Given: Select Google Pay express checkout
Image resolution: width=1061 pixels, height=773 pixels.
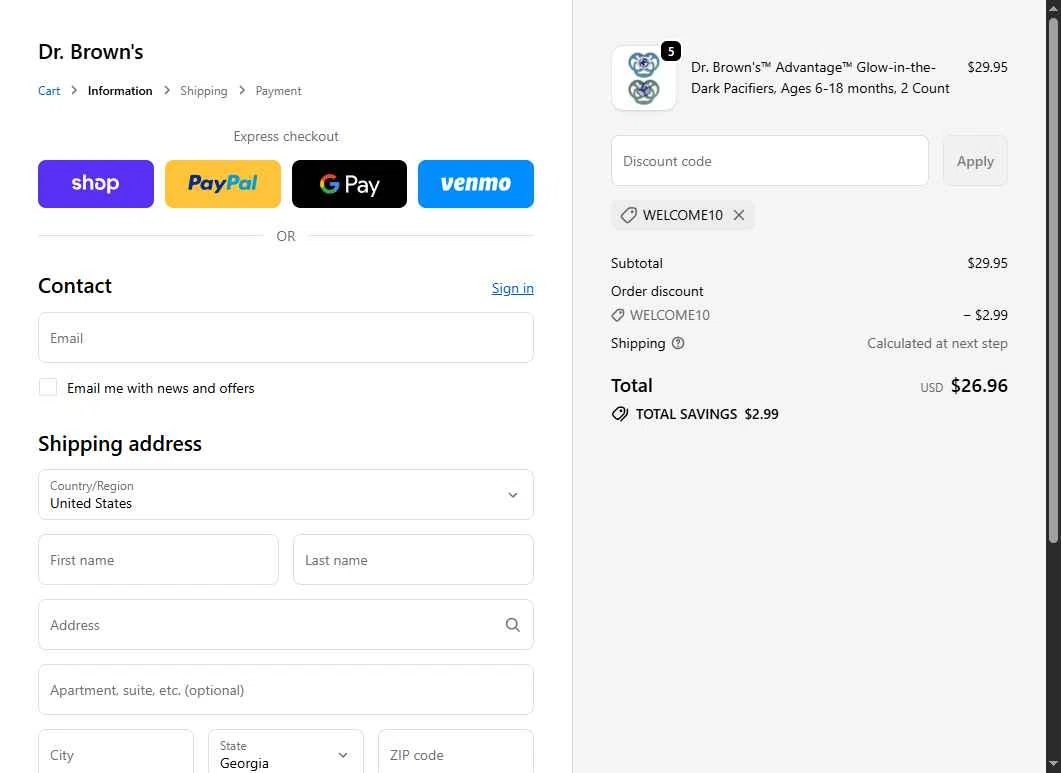Looking at the screenshot, I should click(x=349, y=183).
